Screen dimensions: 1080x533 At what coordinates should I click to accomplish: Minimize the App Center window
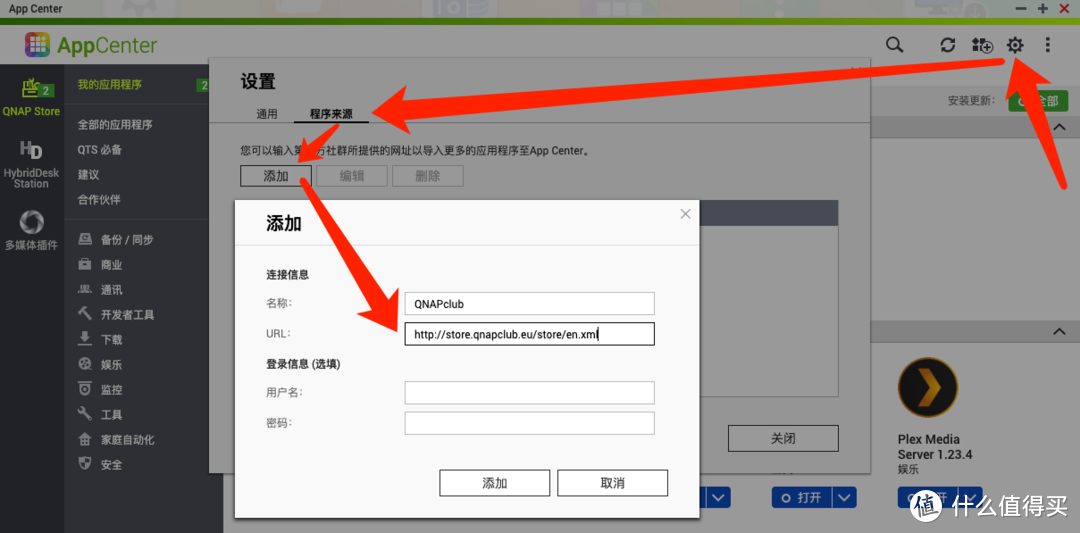pos(1021,9)
